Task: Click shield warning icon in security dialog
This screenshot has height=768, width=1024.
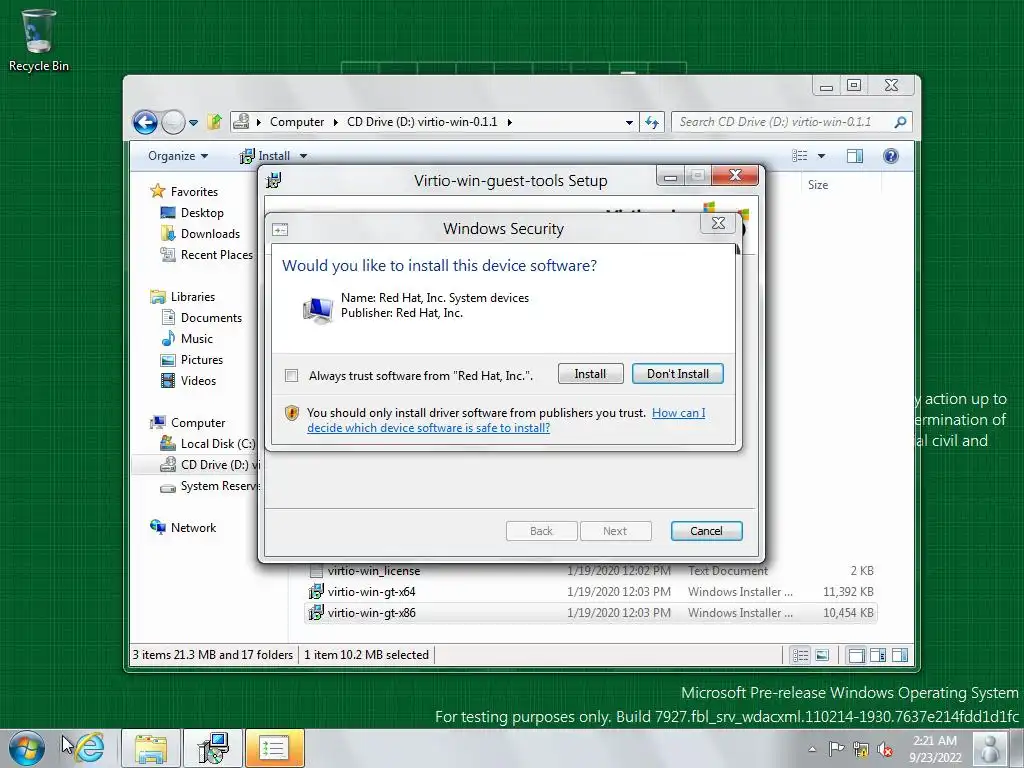Action: (292, 413)
